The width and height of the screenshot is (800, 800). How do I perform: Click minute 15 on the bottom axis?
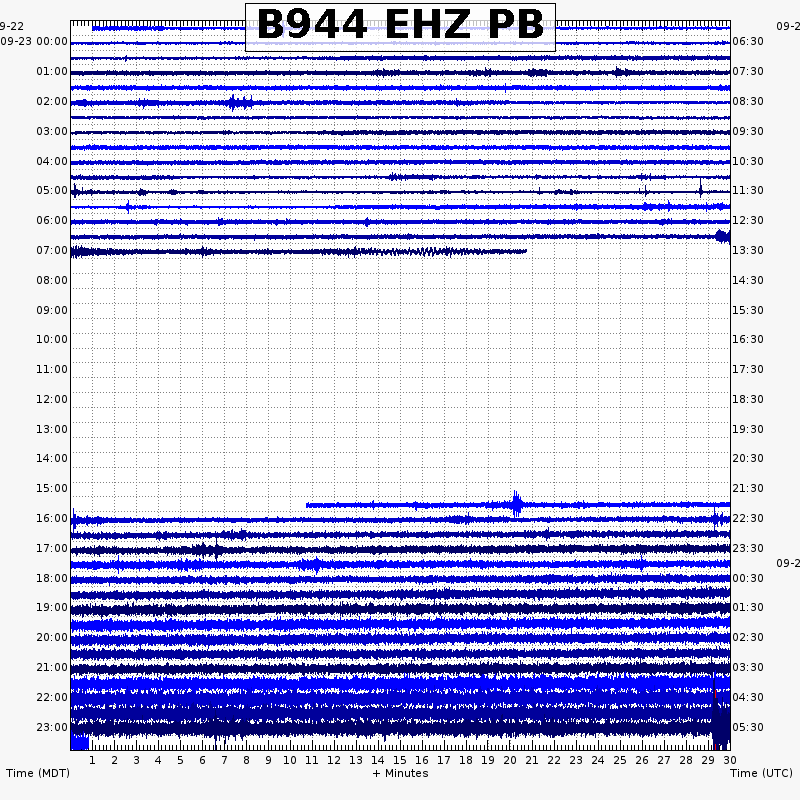(400, 760)
